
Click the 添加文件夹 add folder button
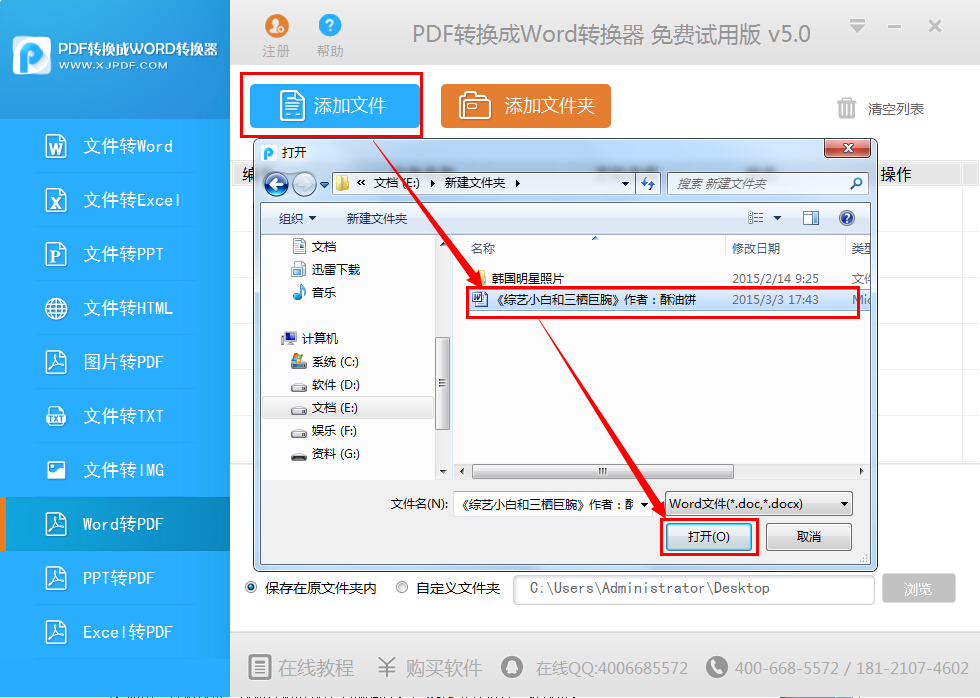pyautogui.click(x=526, y=106)
